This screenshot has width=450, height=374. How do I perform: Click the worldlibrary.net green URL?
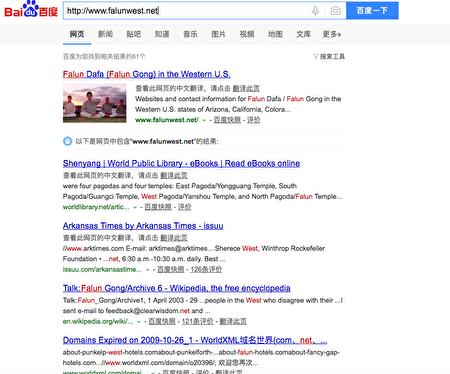coord(96,207)
